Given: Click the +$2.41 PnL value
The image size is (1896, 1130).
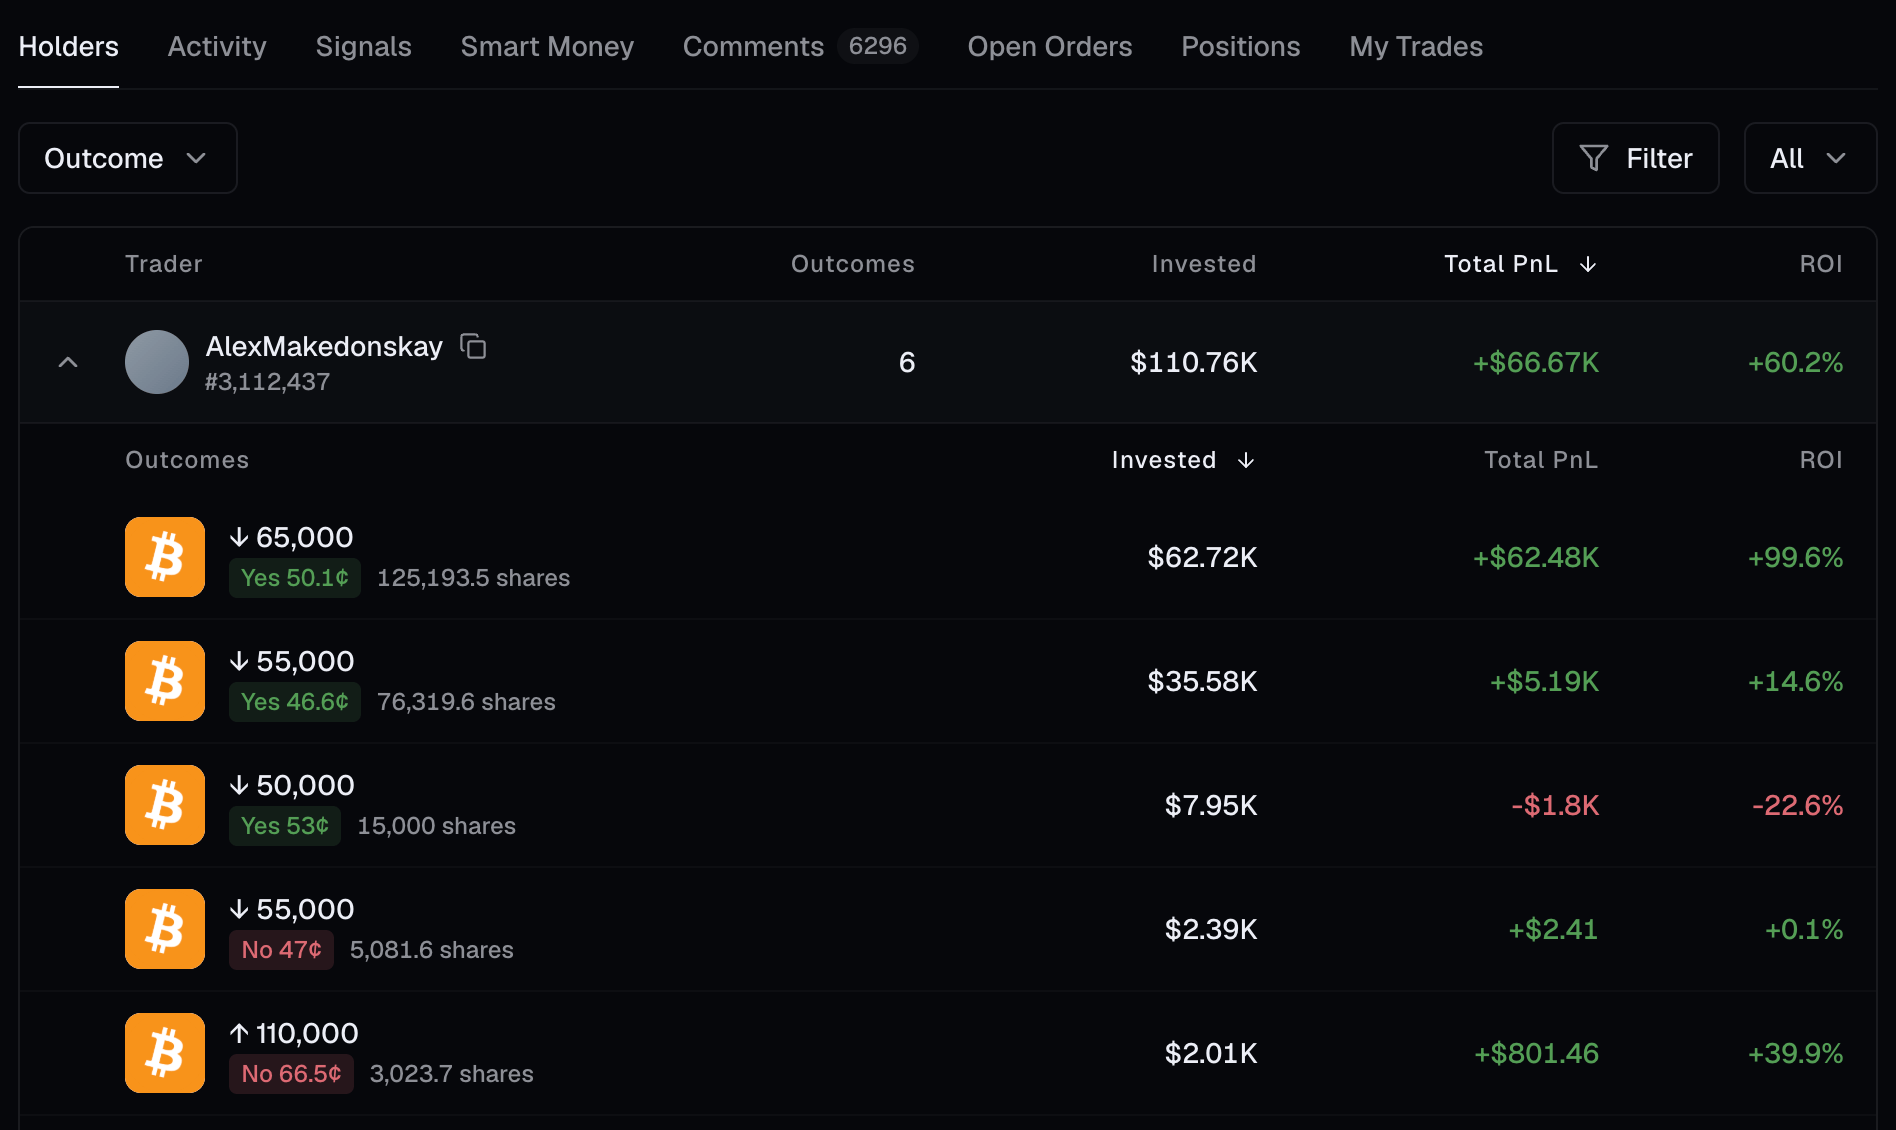Looking at the screenshot, I should [x=1553, y=929].
